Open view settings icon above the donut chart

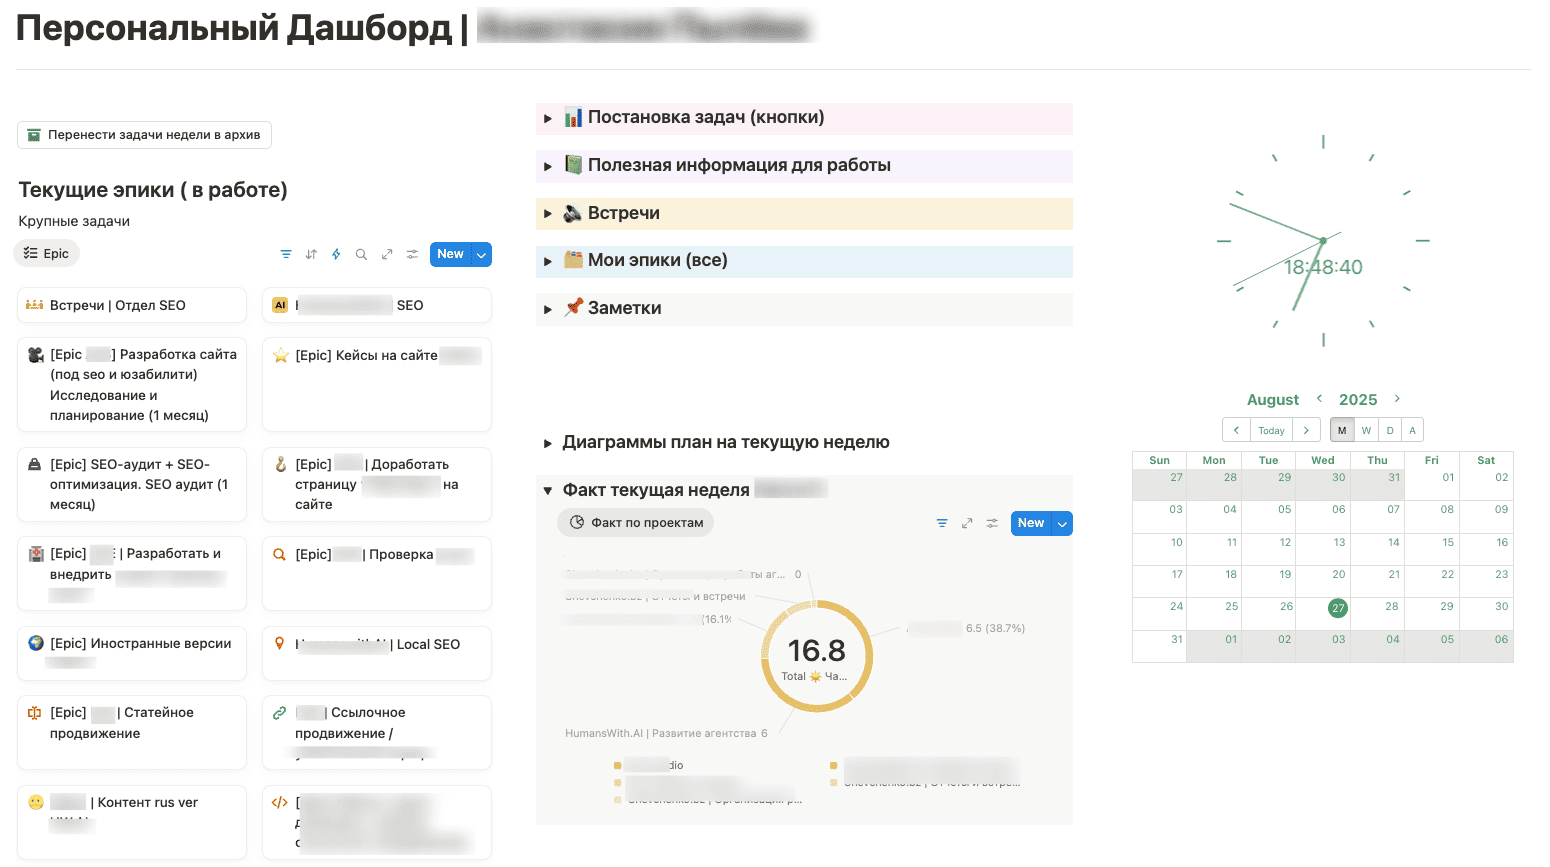992,523
